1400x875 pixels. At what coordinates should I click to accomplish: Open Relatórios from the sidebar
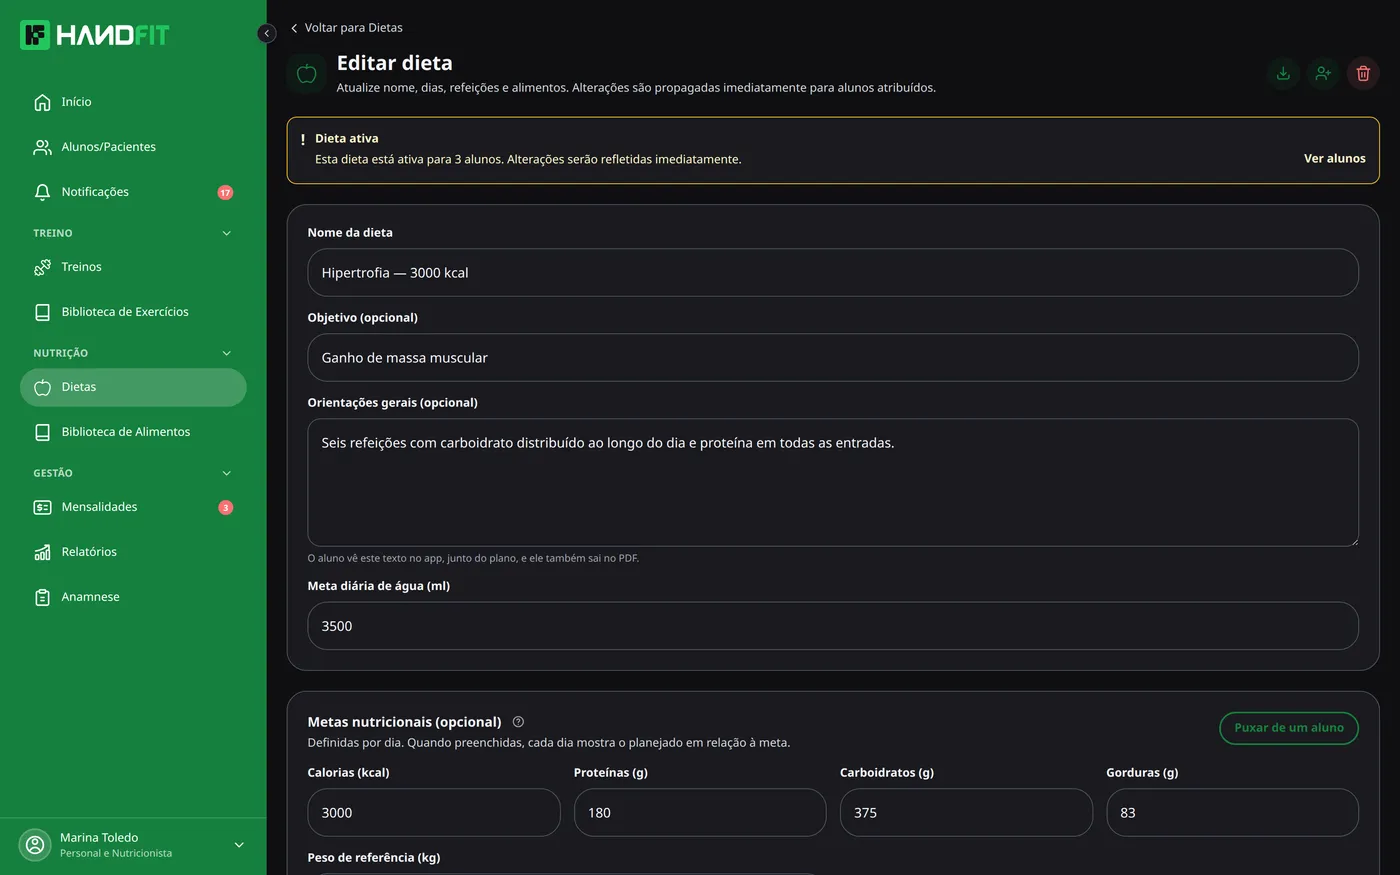coord(133,552)
